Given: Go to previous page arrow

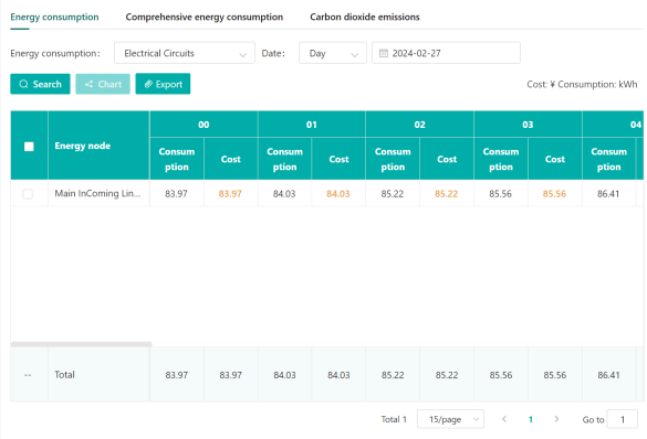Looking at the screenshot, I should 504,419.
